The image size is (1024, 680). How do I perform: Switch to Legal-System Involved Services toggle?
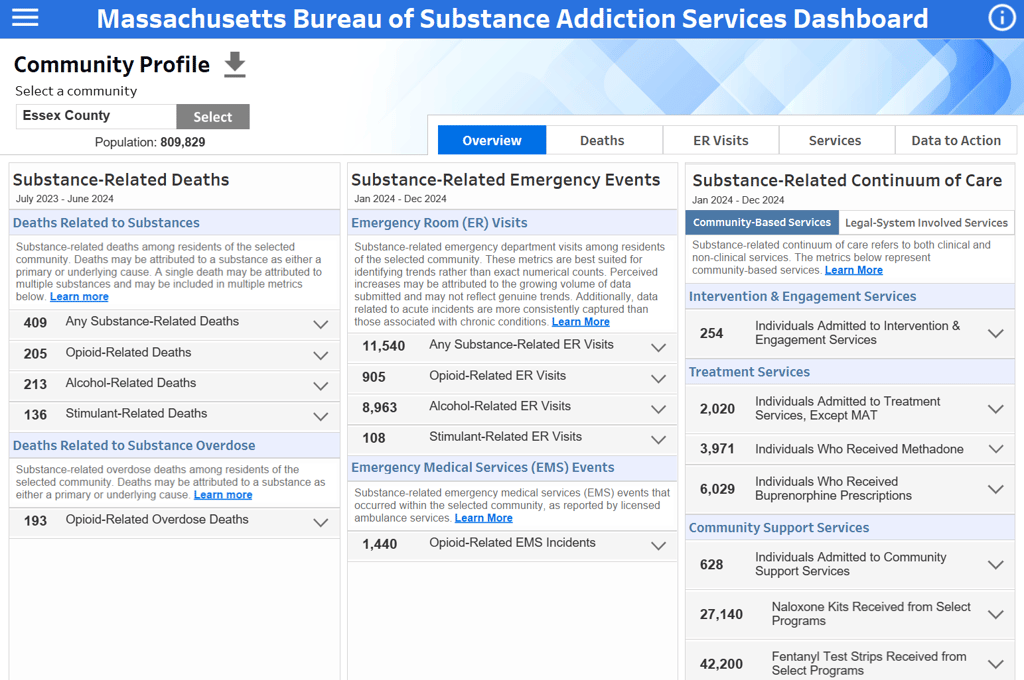click(926, 222)
